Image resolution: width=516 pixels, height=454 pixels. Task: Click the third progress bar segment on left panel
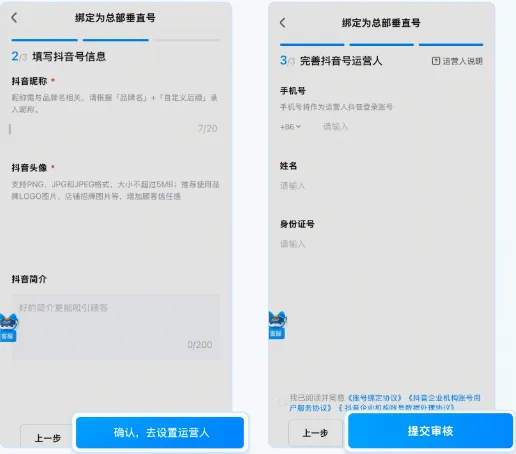tap(187, 40)
